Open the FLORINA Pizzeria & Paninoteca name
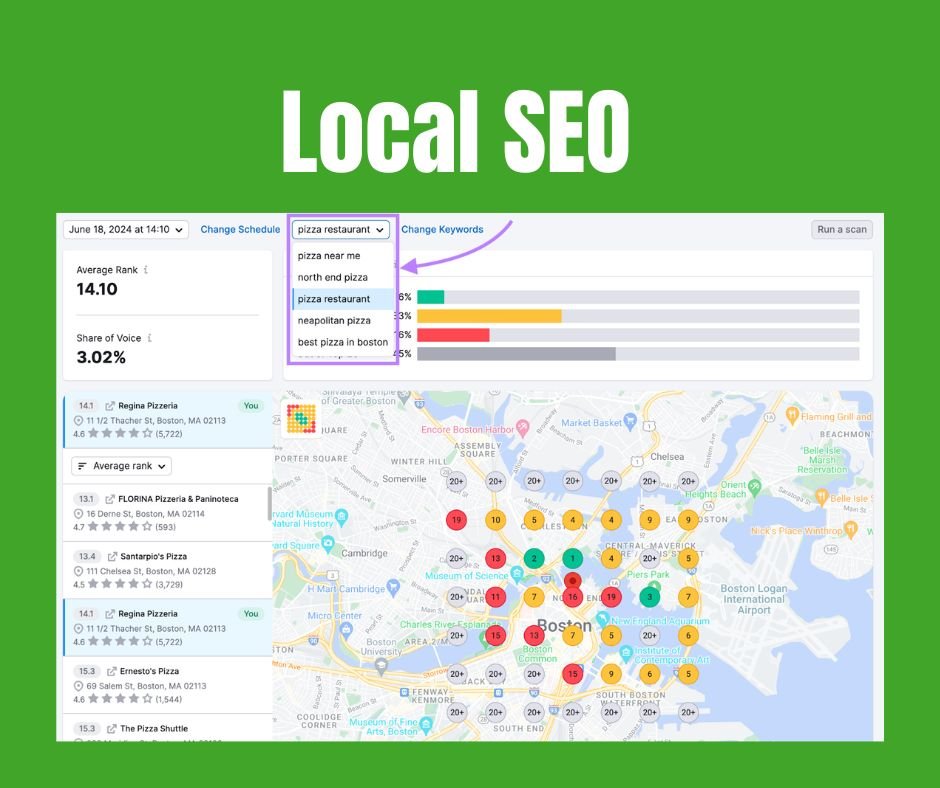The height and width of the screenshot is (788, 940). (178, 499)
